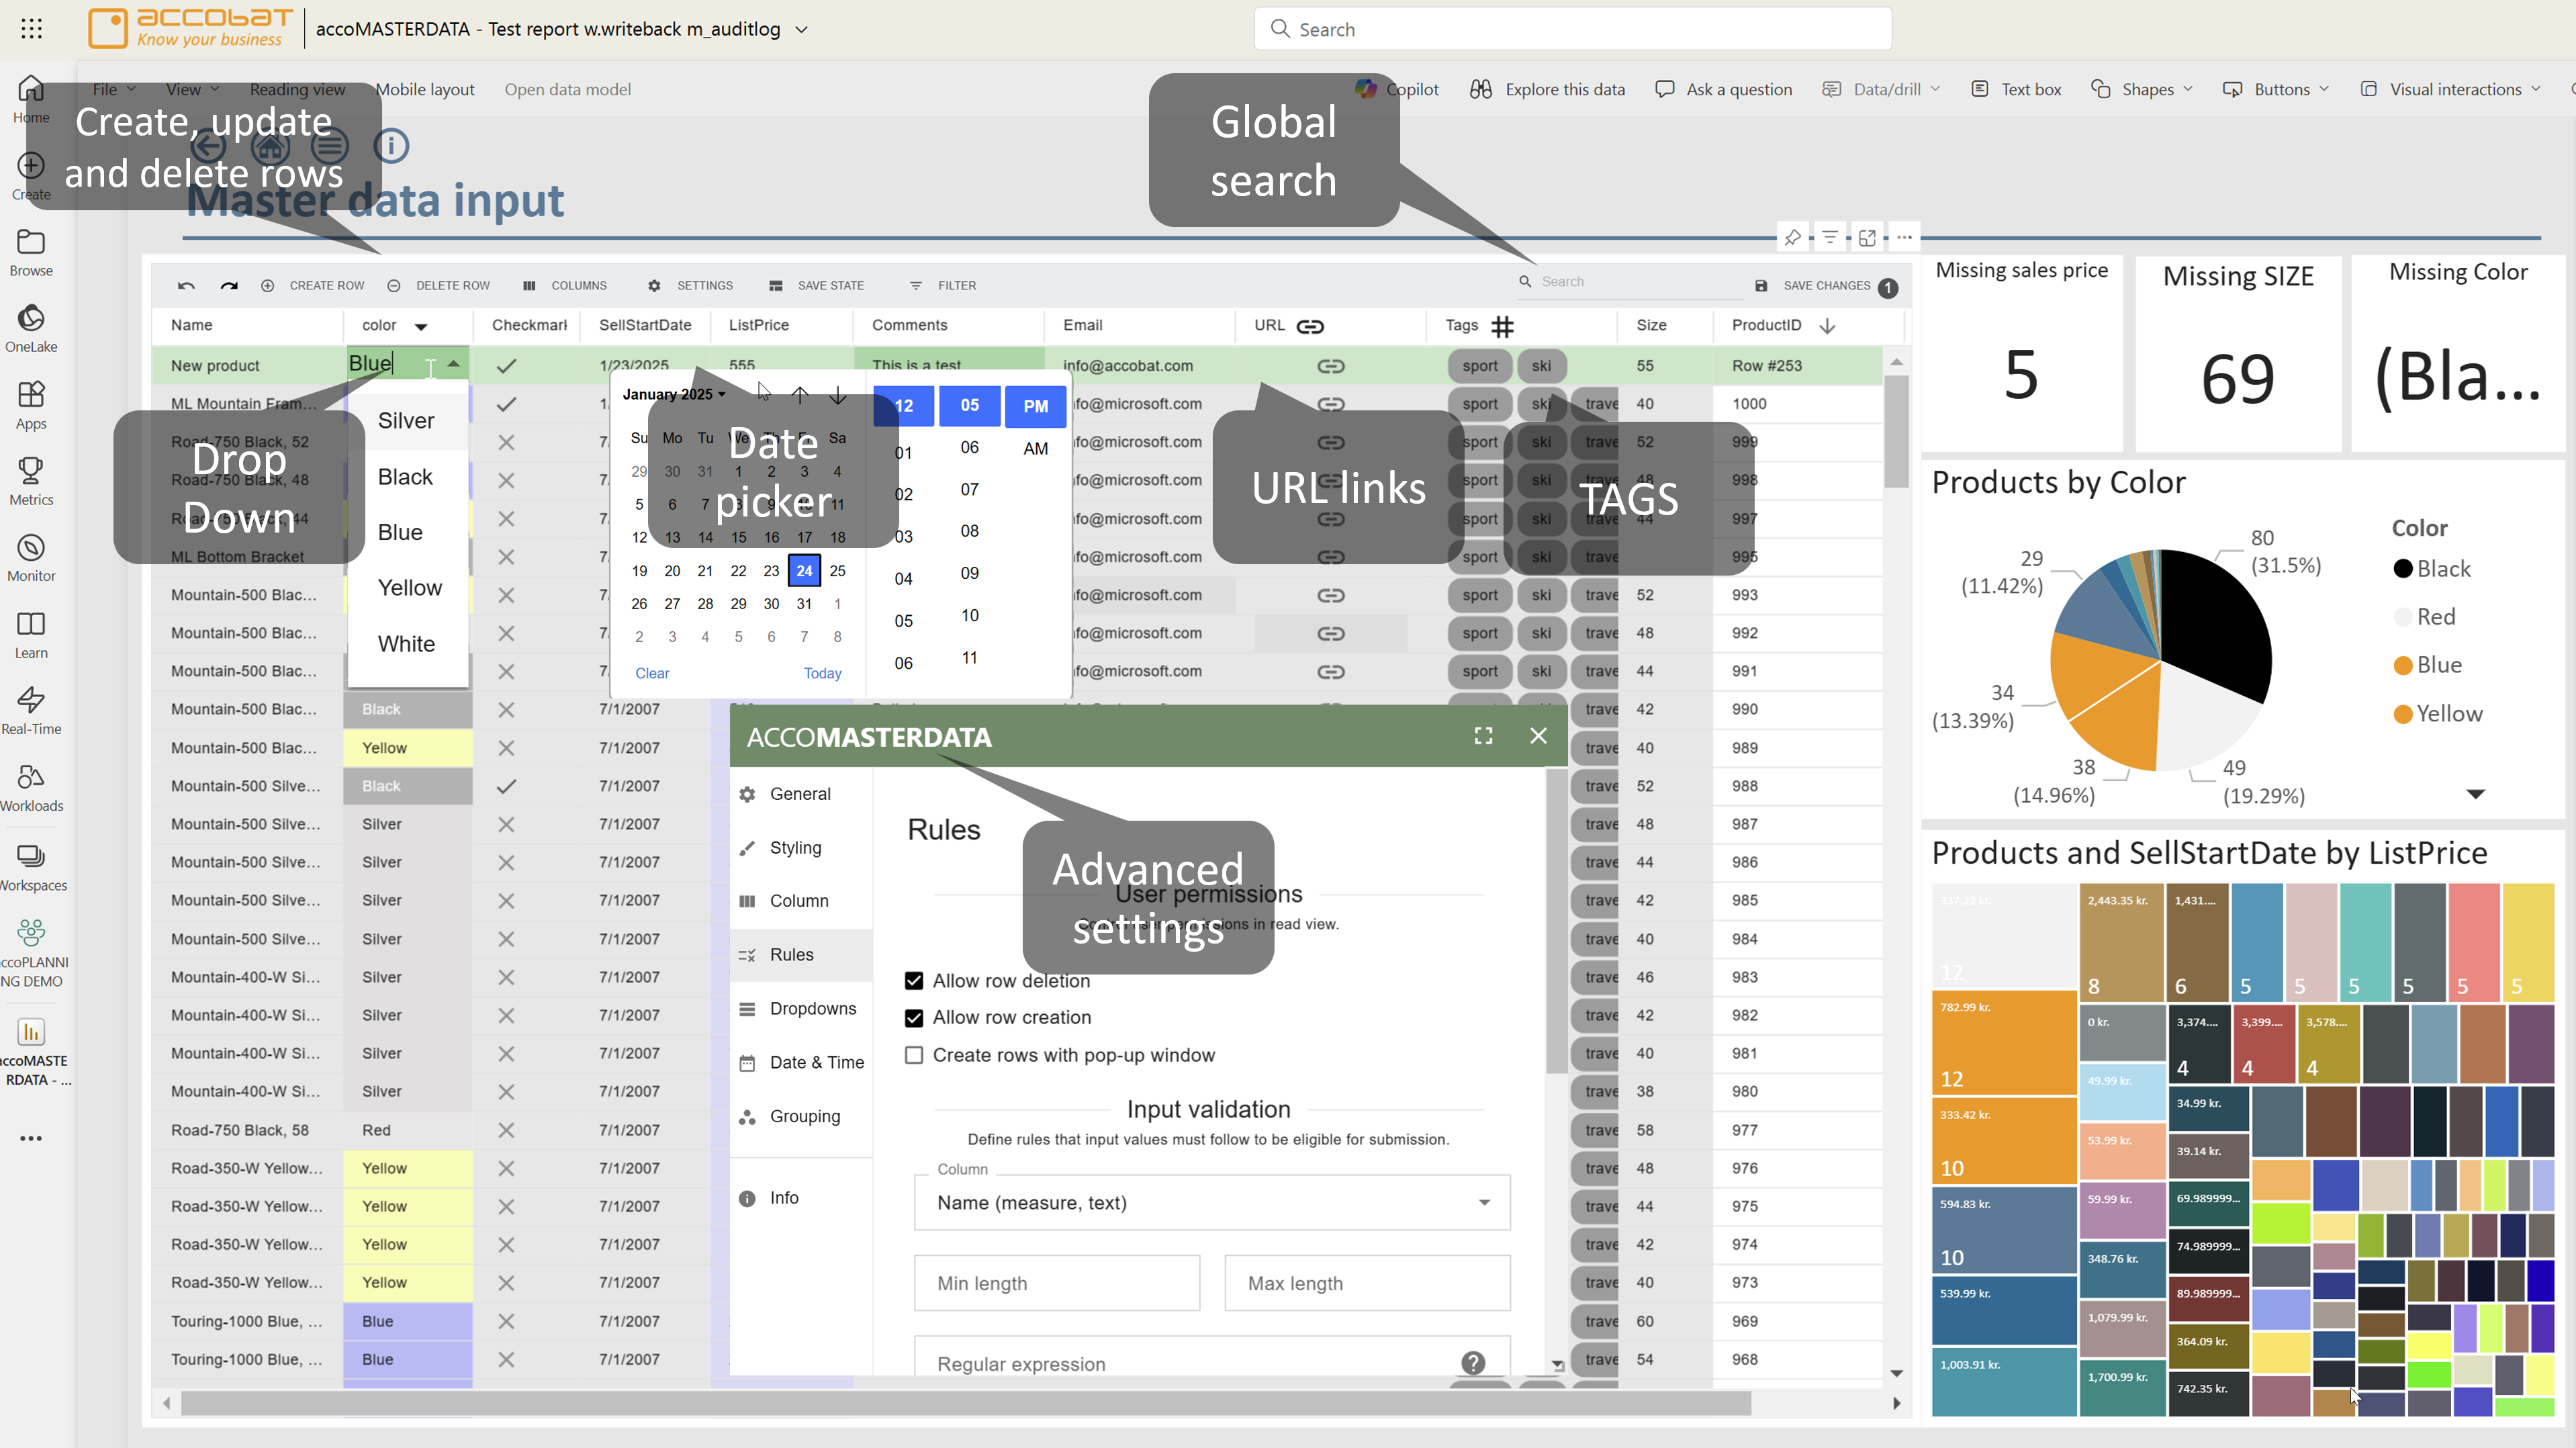Click Today in date picker
Image resolution: width=2576 pixels, height=1448 pixels.
point(822,673)
